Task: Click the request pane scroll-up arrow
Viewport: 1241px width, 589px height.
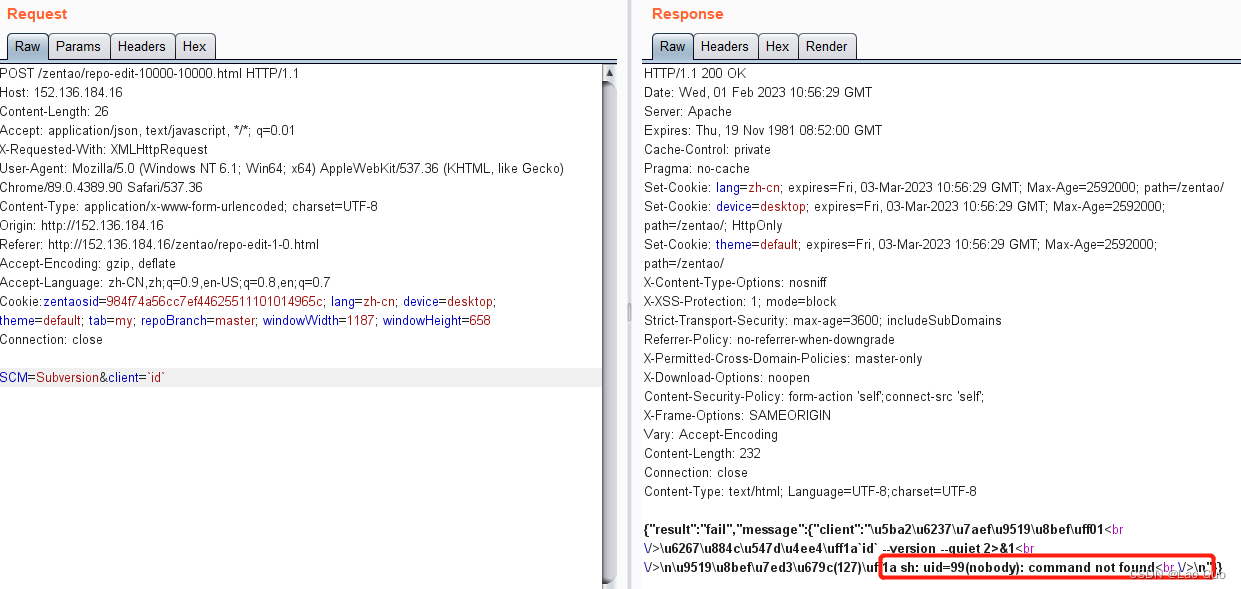Action: [610, 73]
